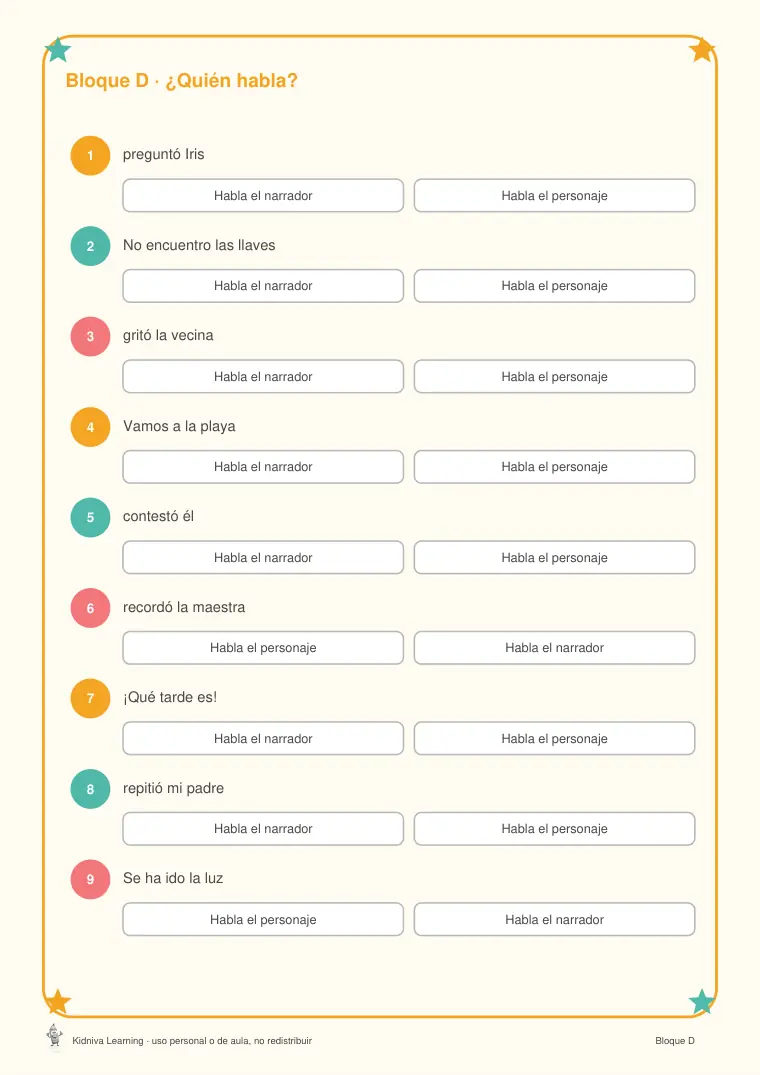The image size is (760, 1075).
Task: Select 'Habla el narrador' under 'contestó él'
Action: click(263, 557)
